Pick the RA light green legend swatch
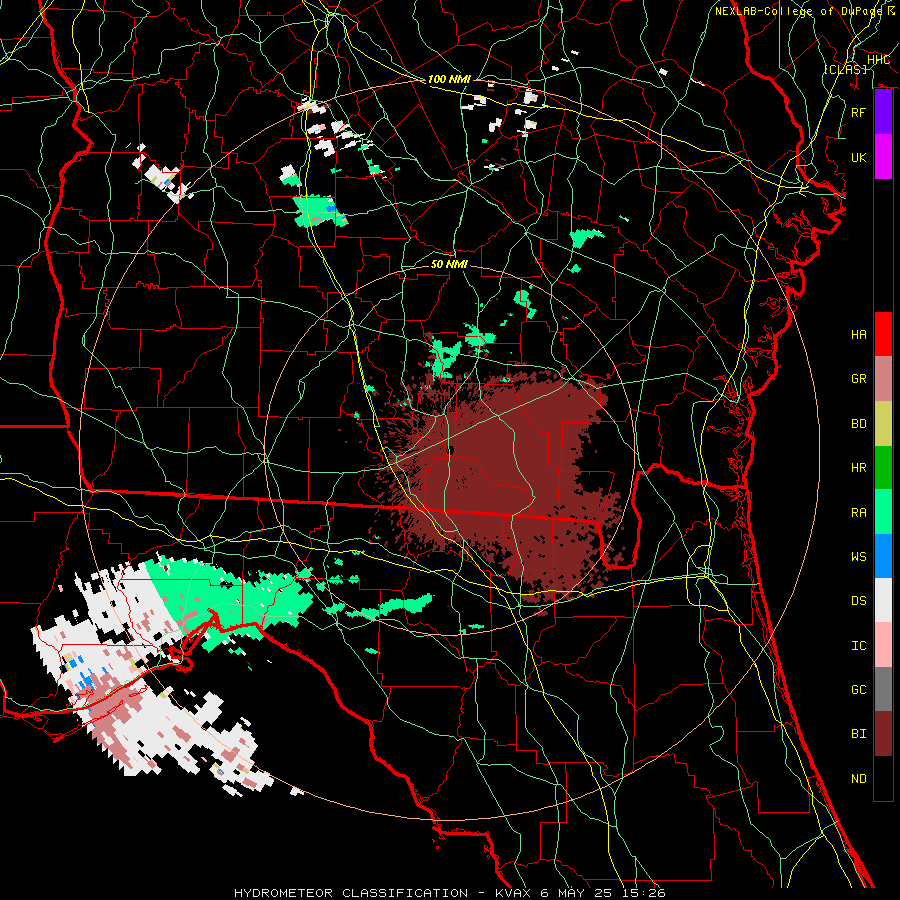Image resolution: width=900 pixels, height=900 pixels. pos(883,512)
